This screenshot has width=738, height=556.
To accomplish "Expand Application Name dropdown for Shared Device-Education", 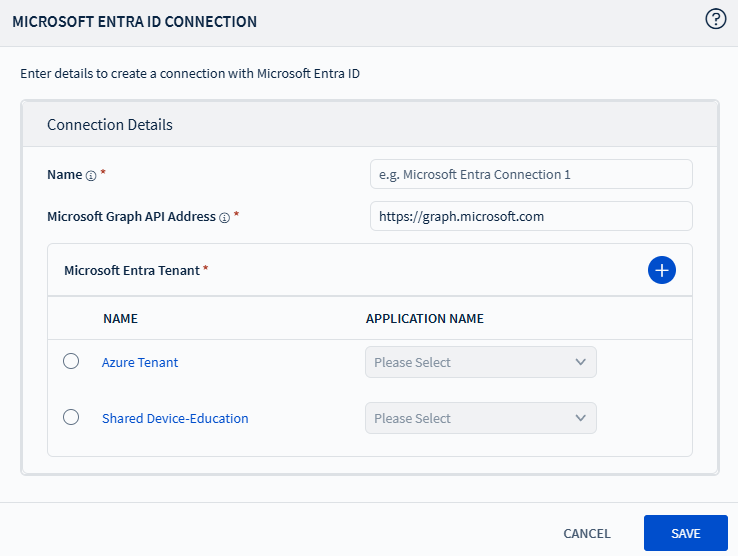I will [480, 418].
